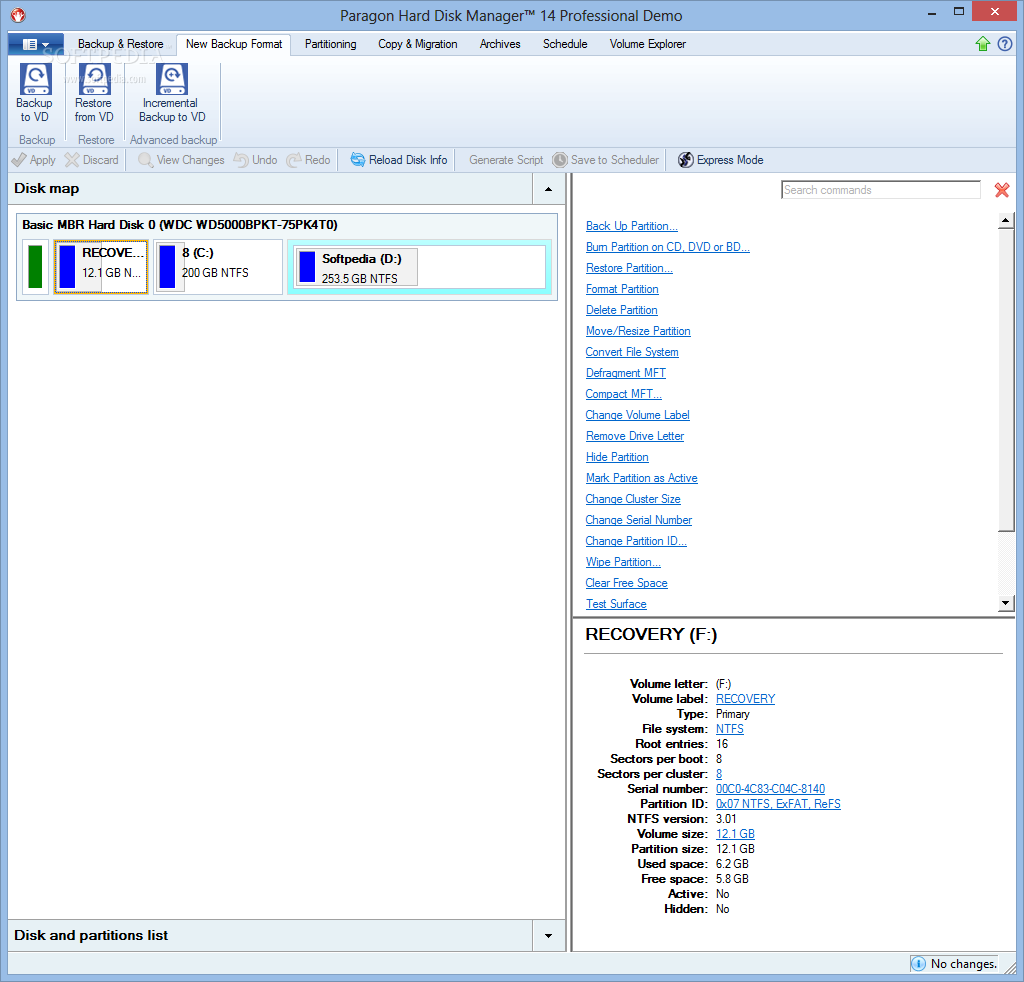Click the Paragon app icon in the title bar
1024x982 pixels.
[x=18, y=14]
